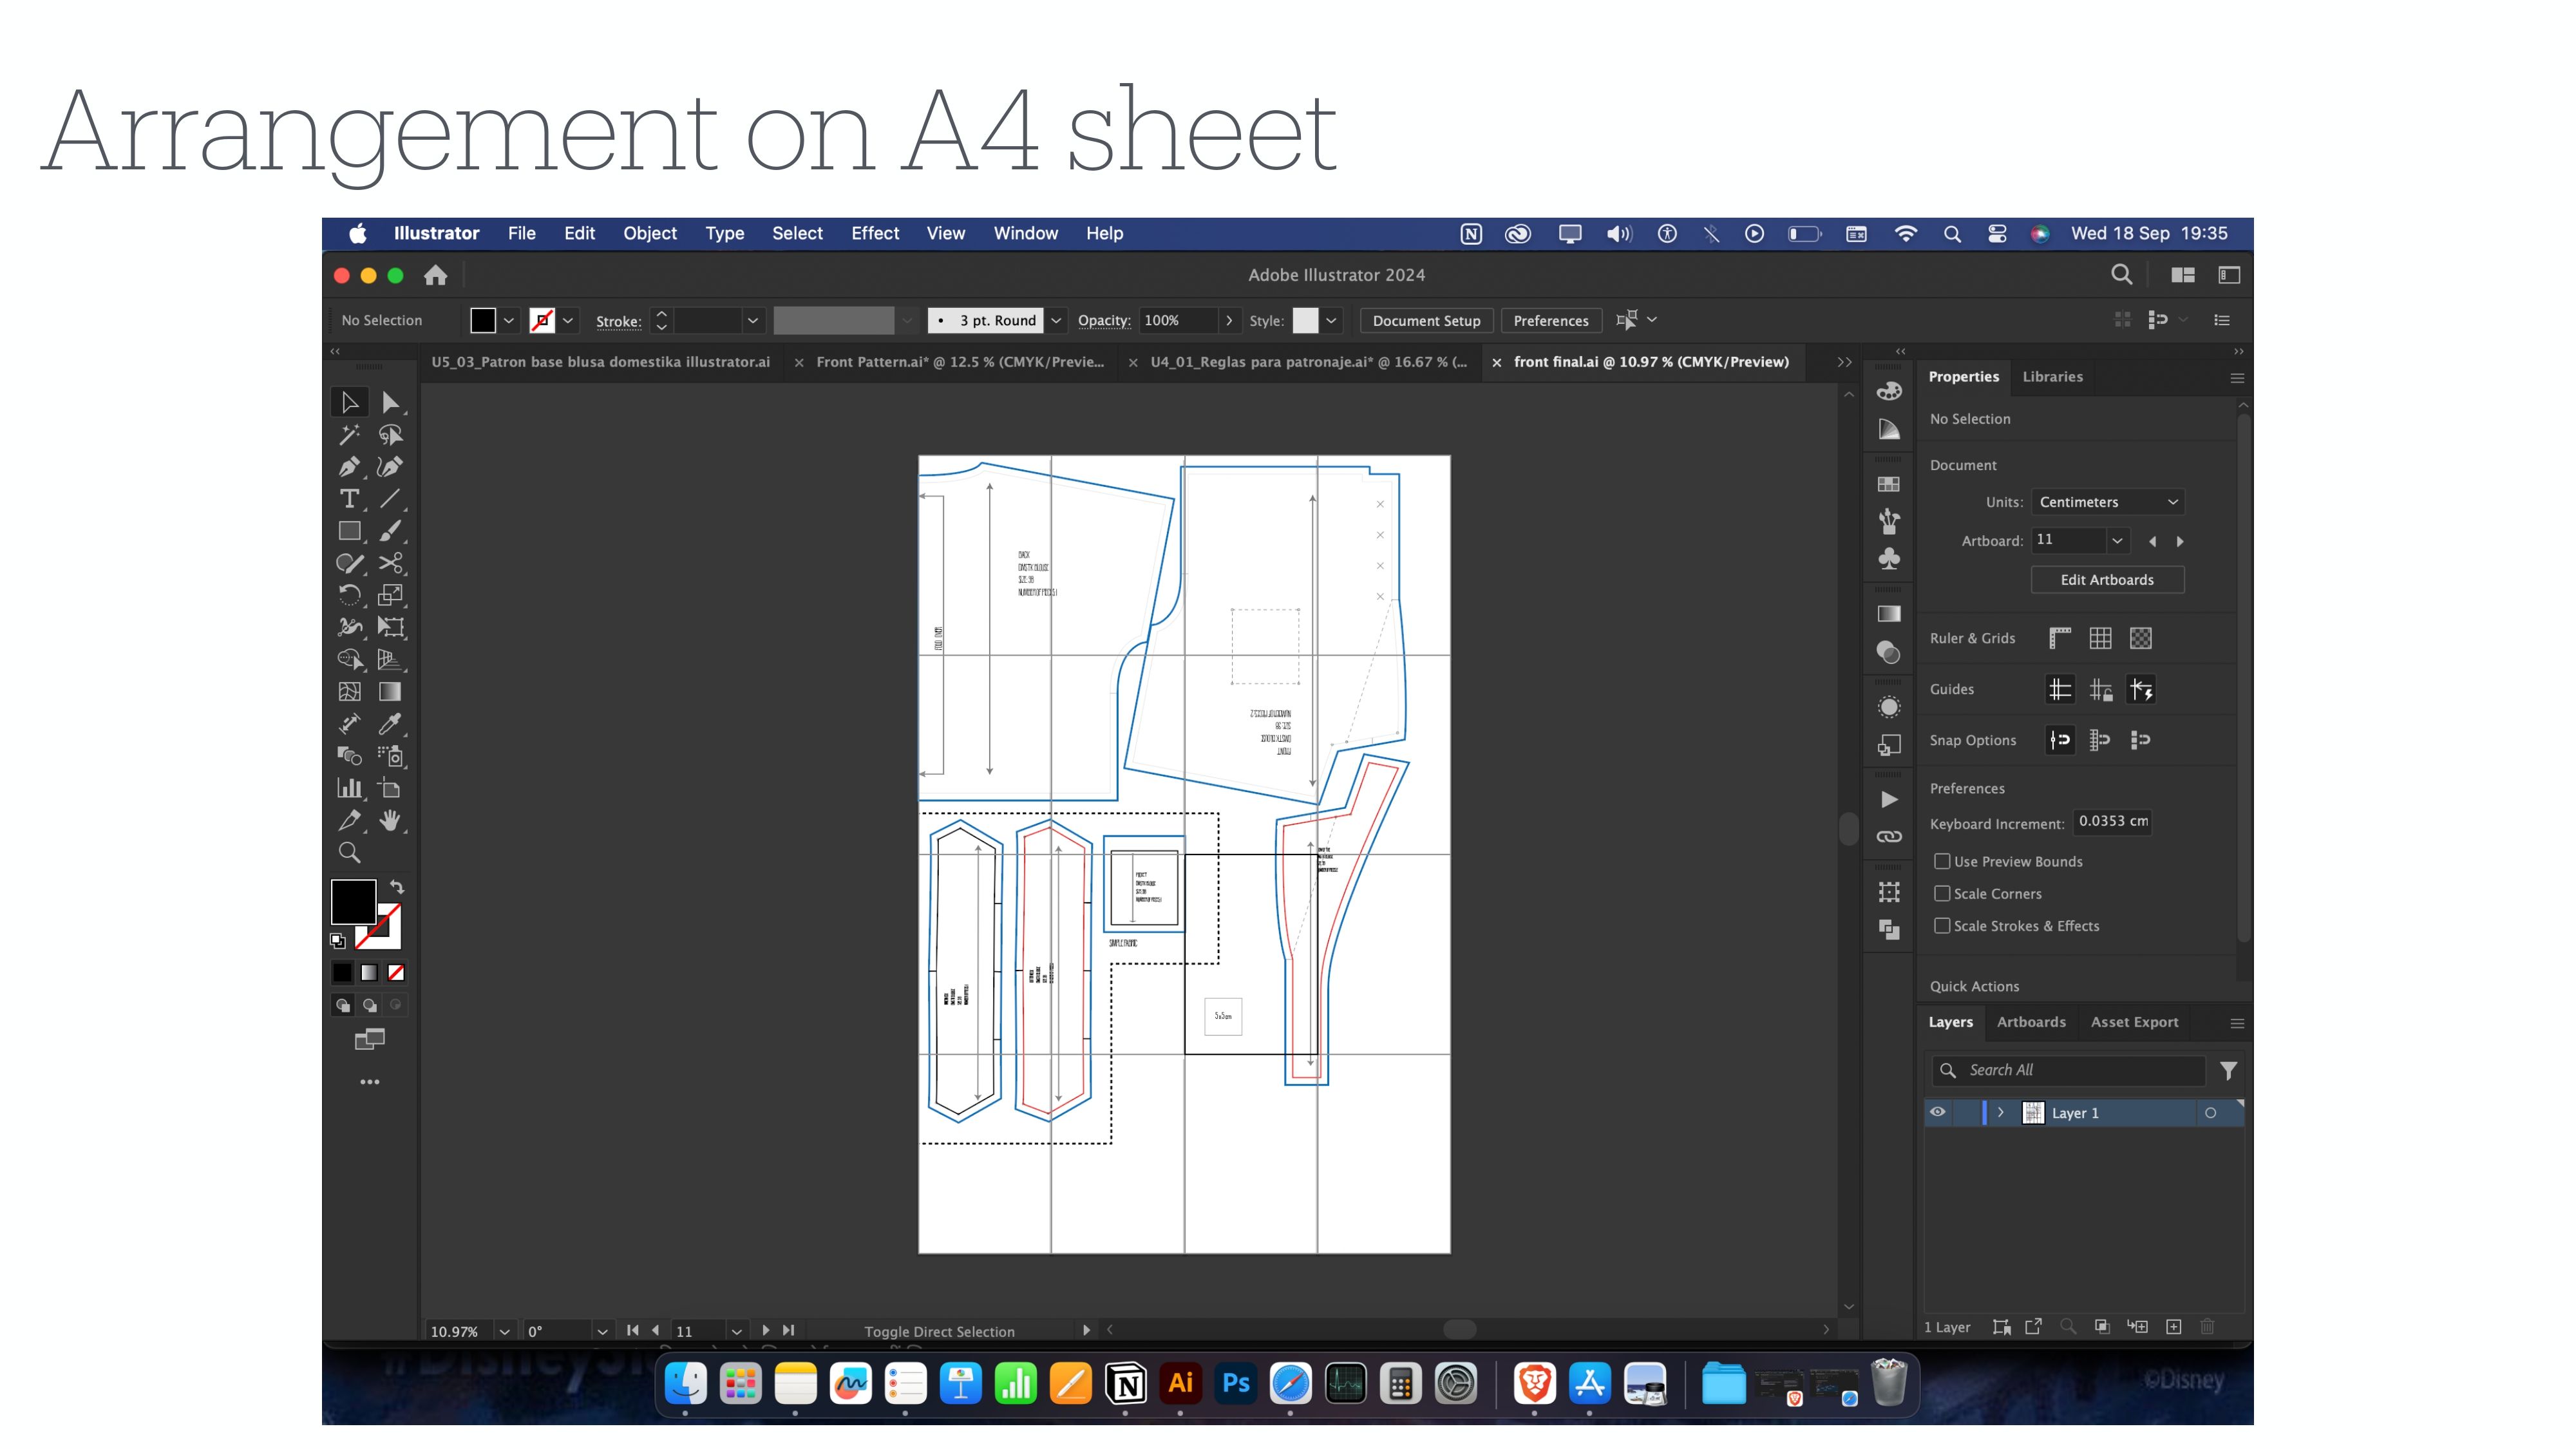Open the zoom level dropdown
Image resolution: width=2576 pixels, height=1449 pixels.
(x=505, y=1331)
